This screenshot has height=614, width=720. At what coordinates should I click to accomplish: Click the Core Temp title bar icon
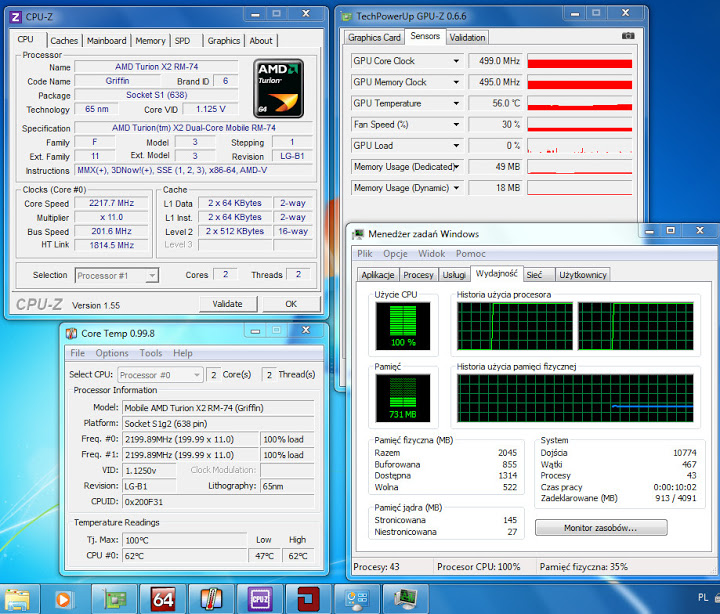[71, 333]
